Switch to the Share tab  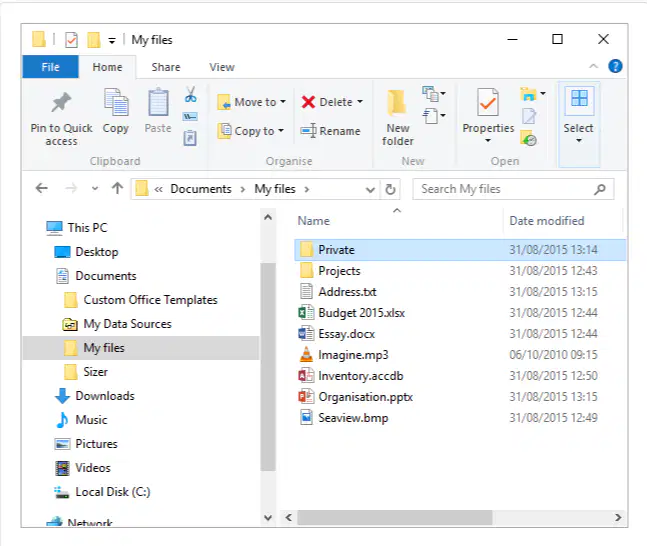(165, 67)
